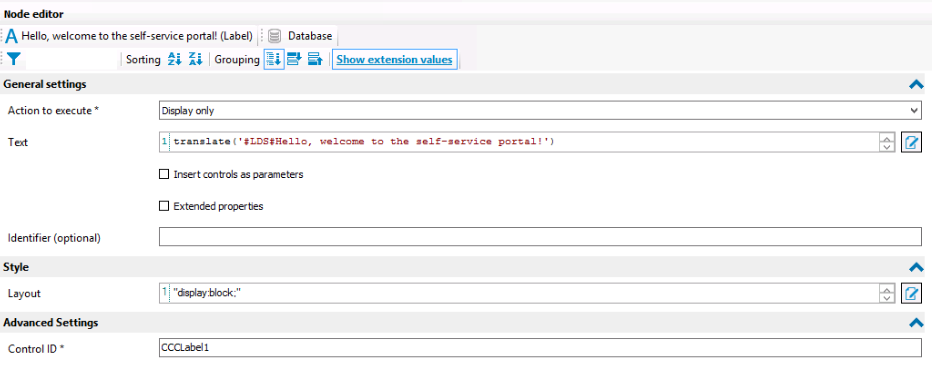The height and width of the screenshot is (369, 932).
Task: Open the editor for the Layout field
Action: pos(911,294)
